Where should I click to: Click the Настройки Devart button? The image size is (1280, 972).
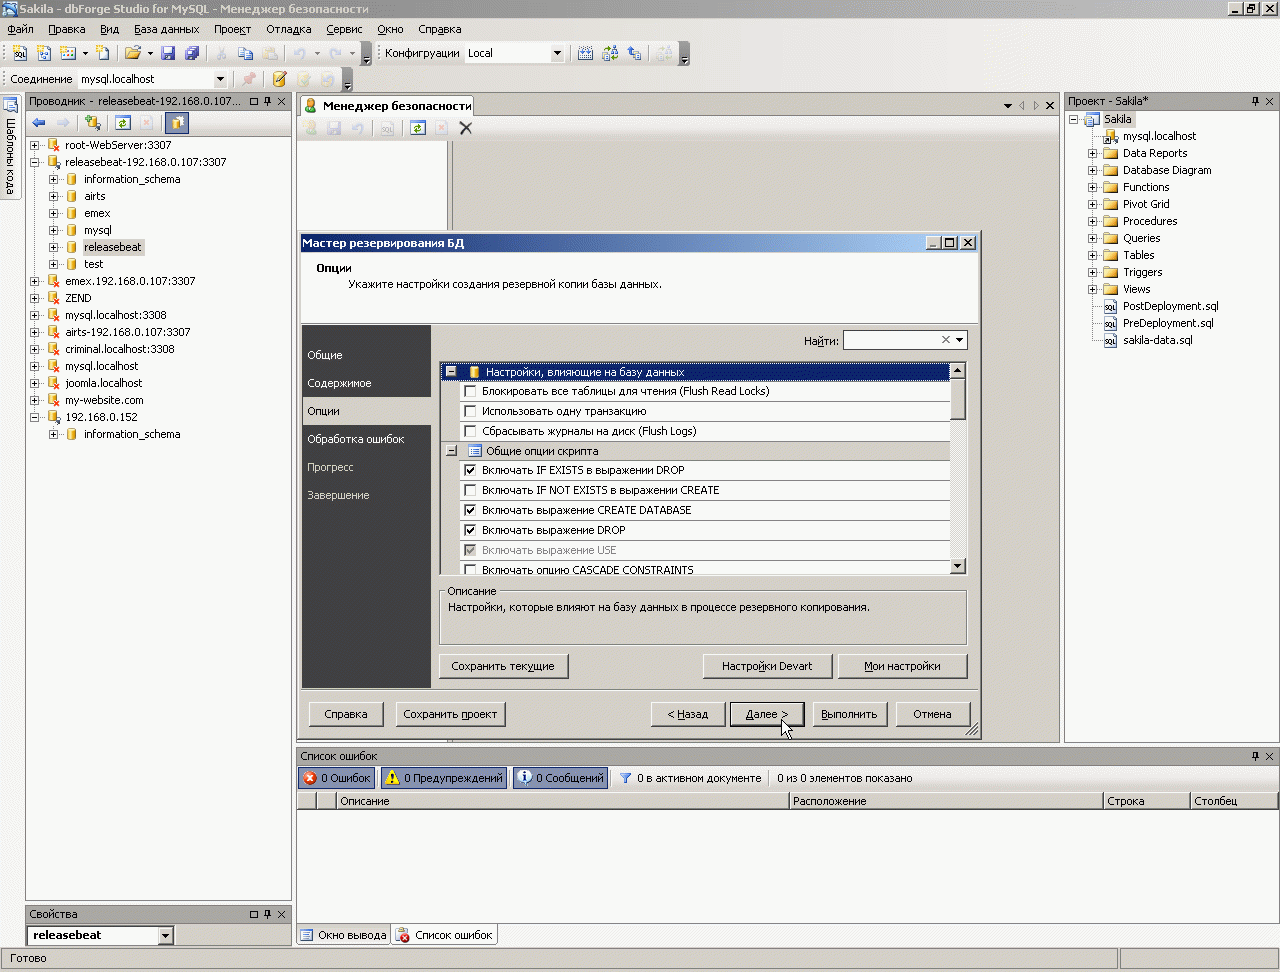click(x=766, y=666)
